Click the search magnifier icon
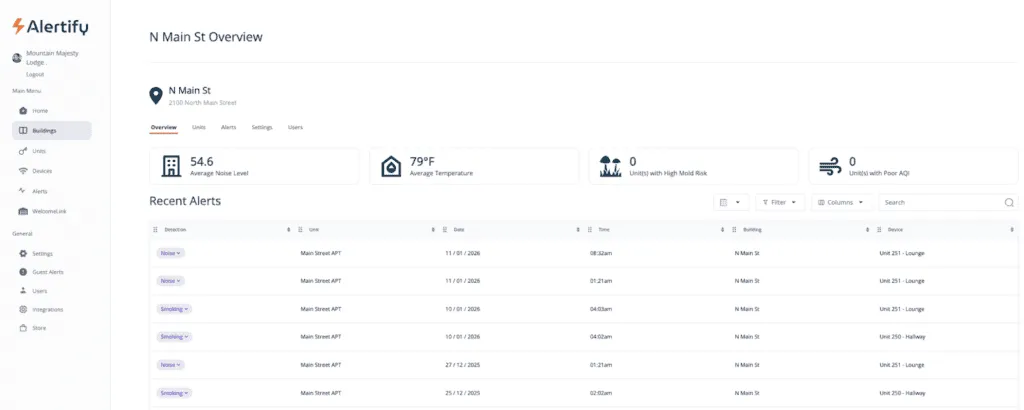 click(x=1009, y=202)
